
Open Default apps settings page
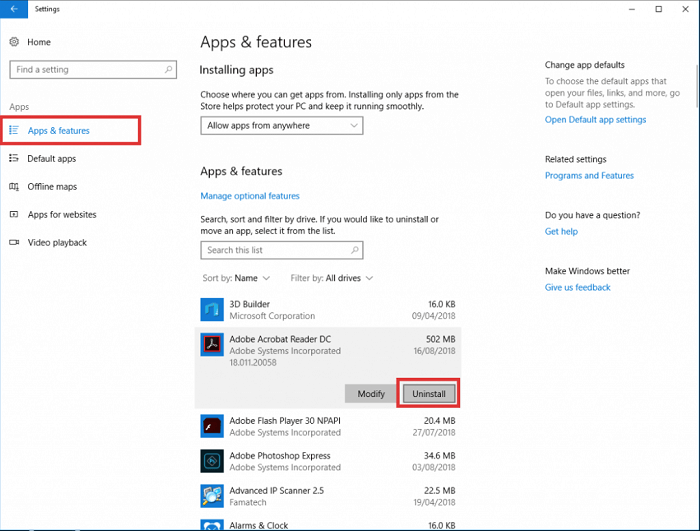pyautogui.click(x=52, y=159)
